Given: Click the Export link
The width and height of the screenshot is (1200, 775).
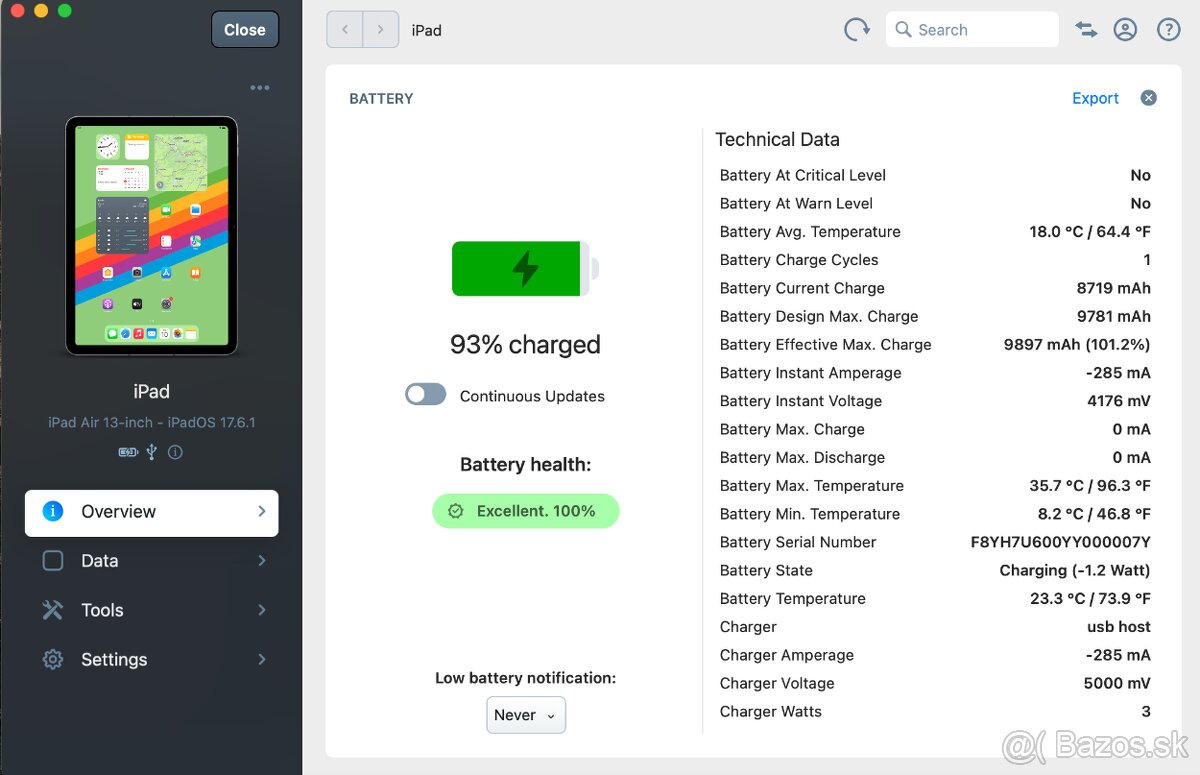Looking at the screenshot, I should 1095,98.
